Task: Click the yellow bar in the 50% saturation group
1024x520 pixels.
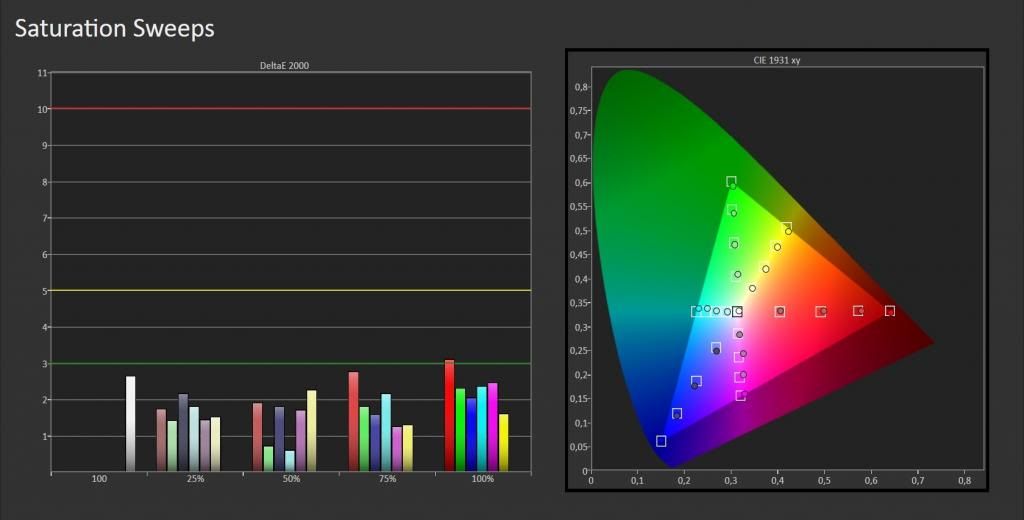Action: (x=312, y=431)
